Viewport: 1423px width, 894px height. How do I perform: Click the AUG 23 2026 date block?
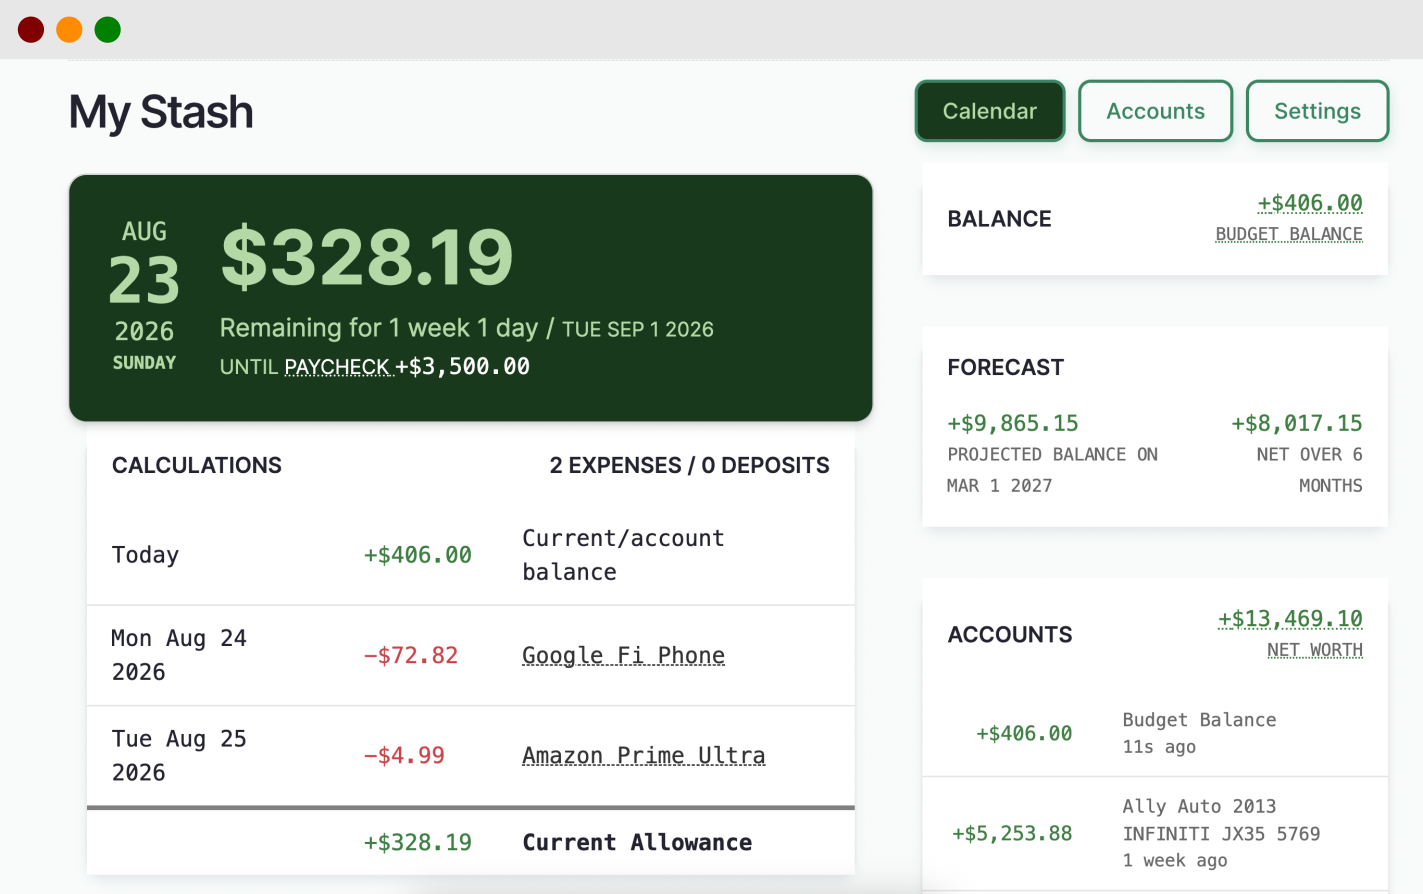coord(144,295)
